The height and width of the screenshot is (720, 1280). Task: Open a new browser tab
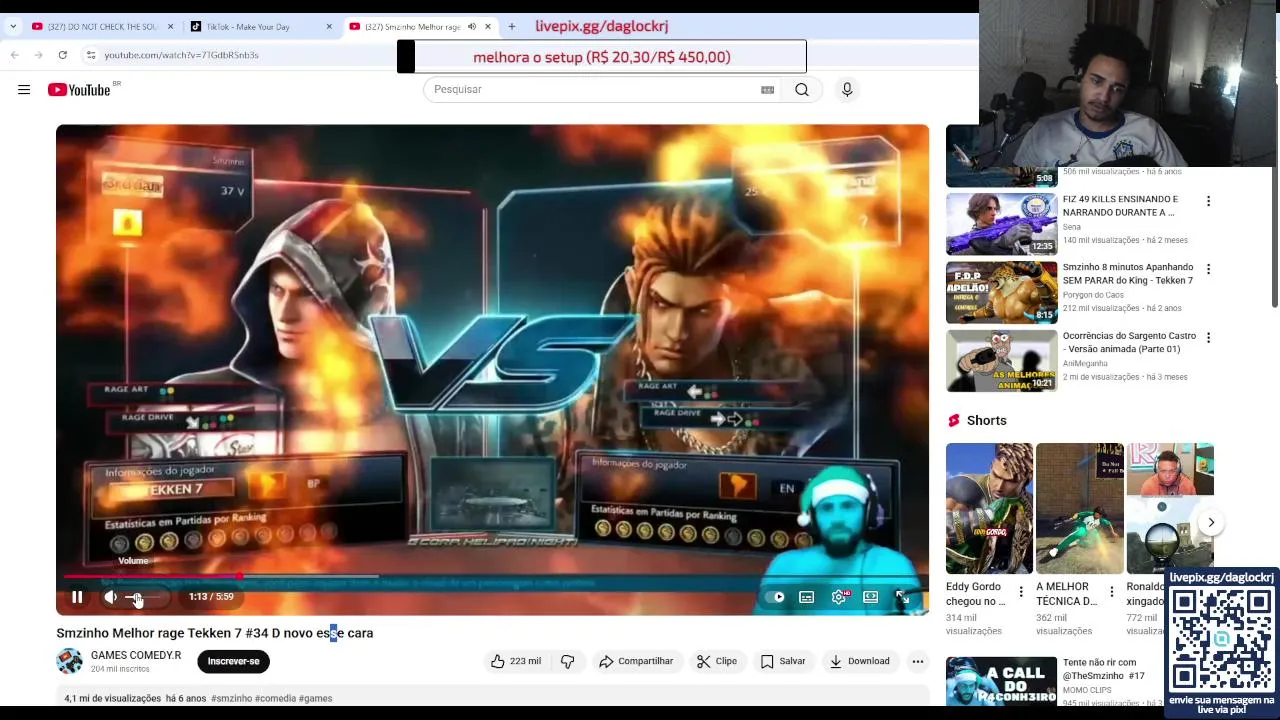click(512, 27)
